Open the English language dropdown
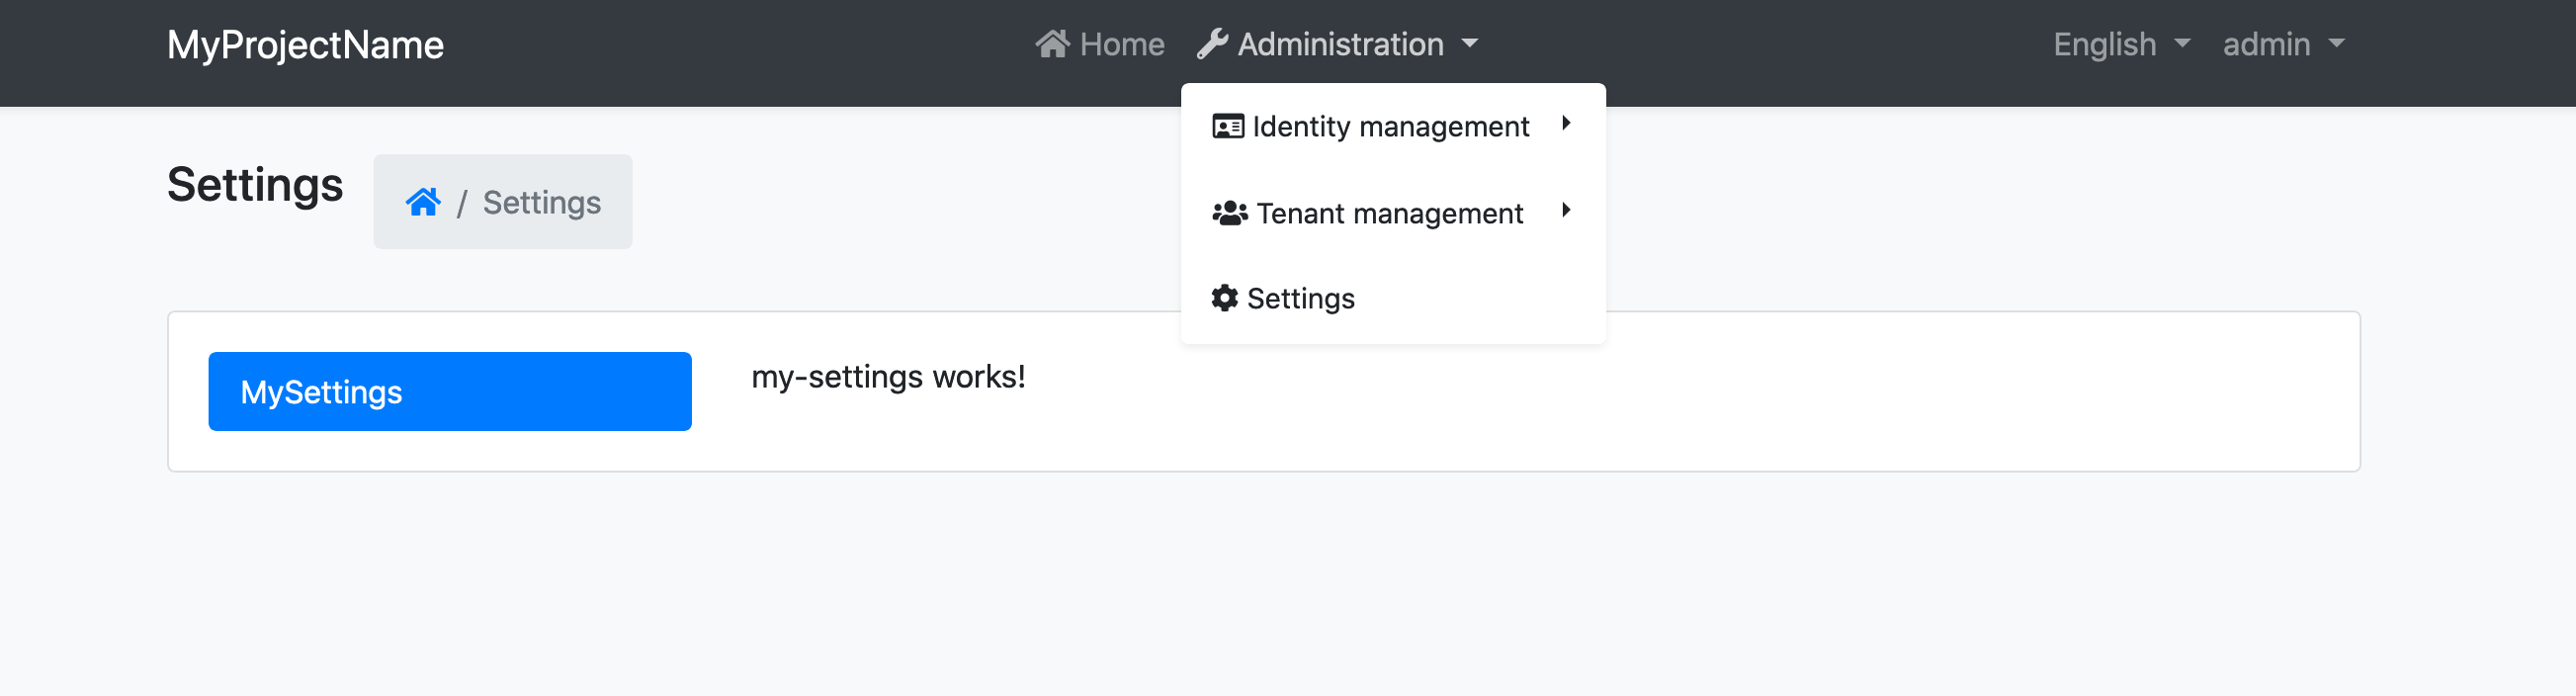Image resolution: width=2576 pixels, height=696 pixels. point(2104,44)
